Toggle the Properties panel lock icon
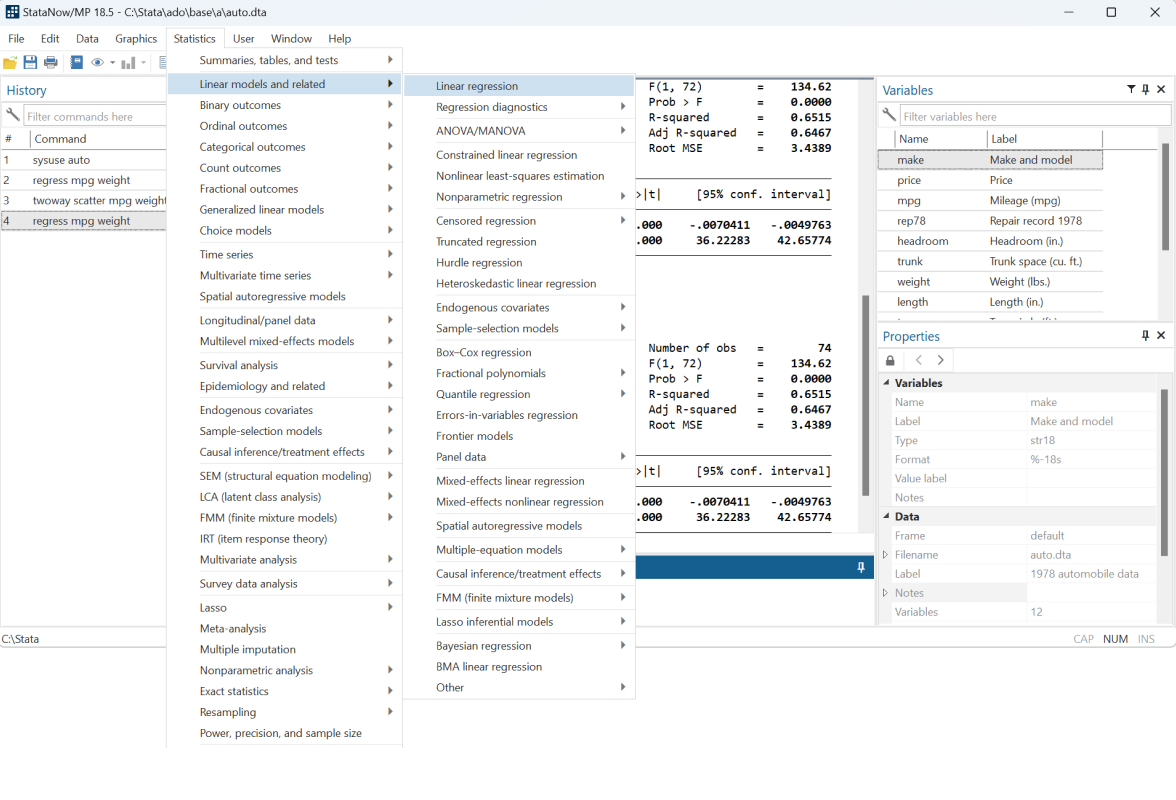This screenshot has width=1176, height=800. coord(891,360)
